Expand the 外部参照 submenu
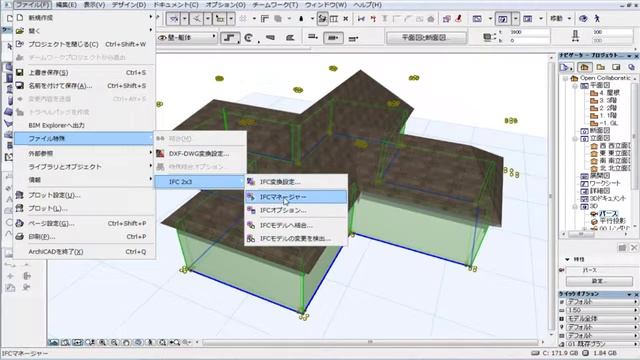This screenshot has width=640, height=360. 84,153
